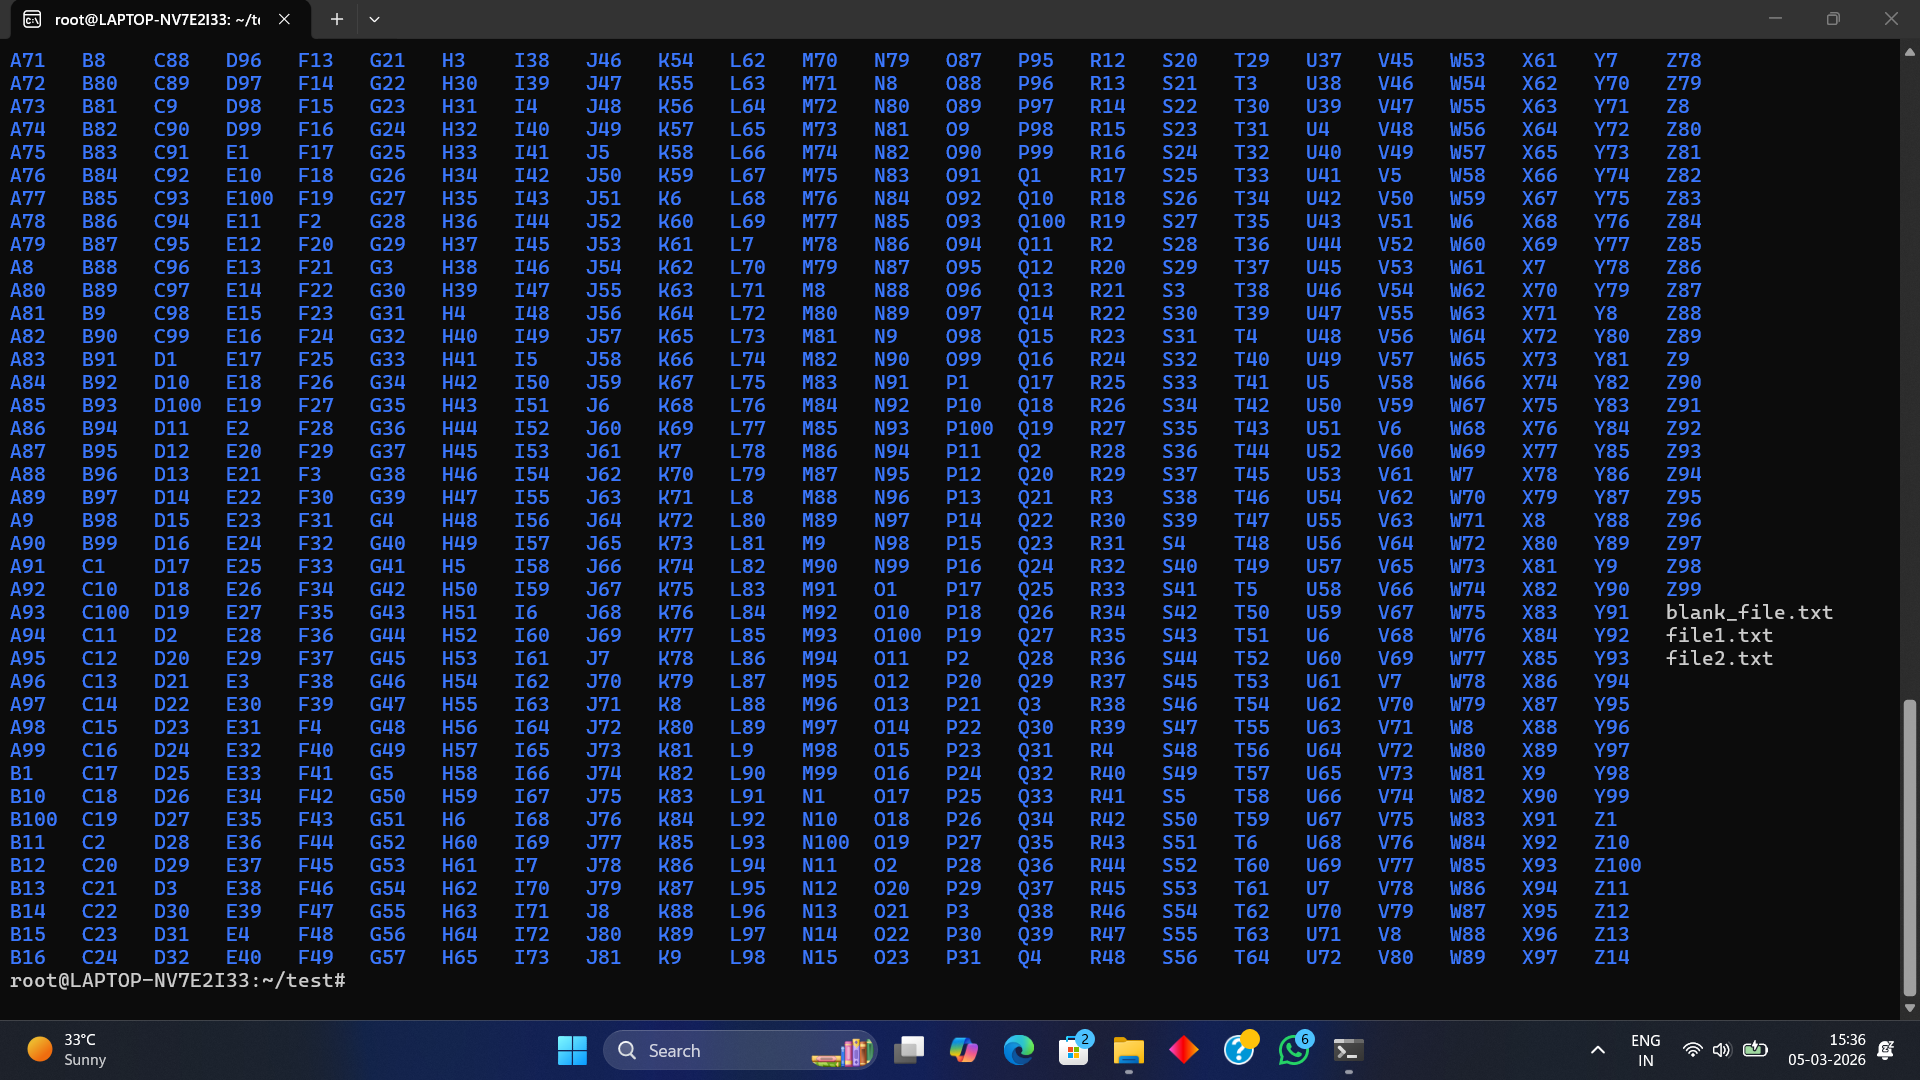
Task: Open Task View from taskbar
Action: (908, 1050)
